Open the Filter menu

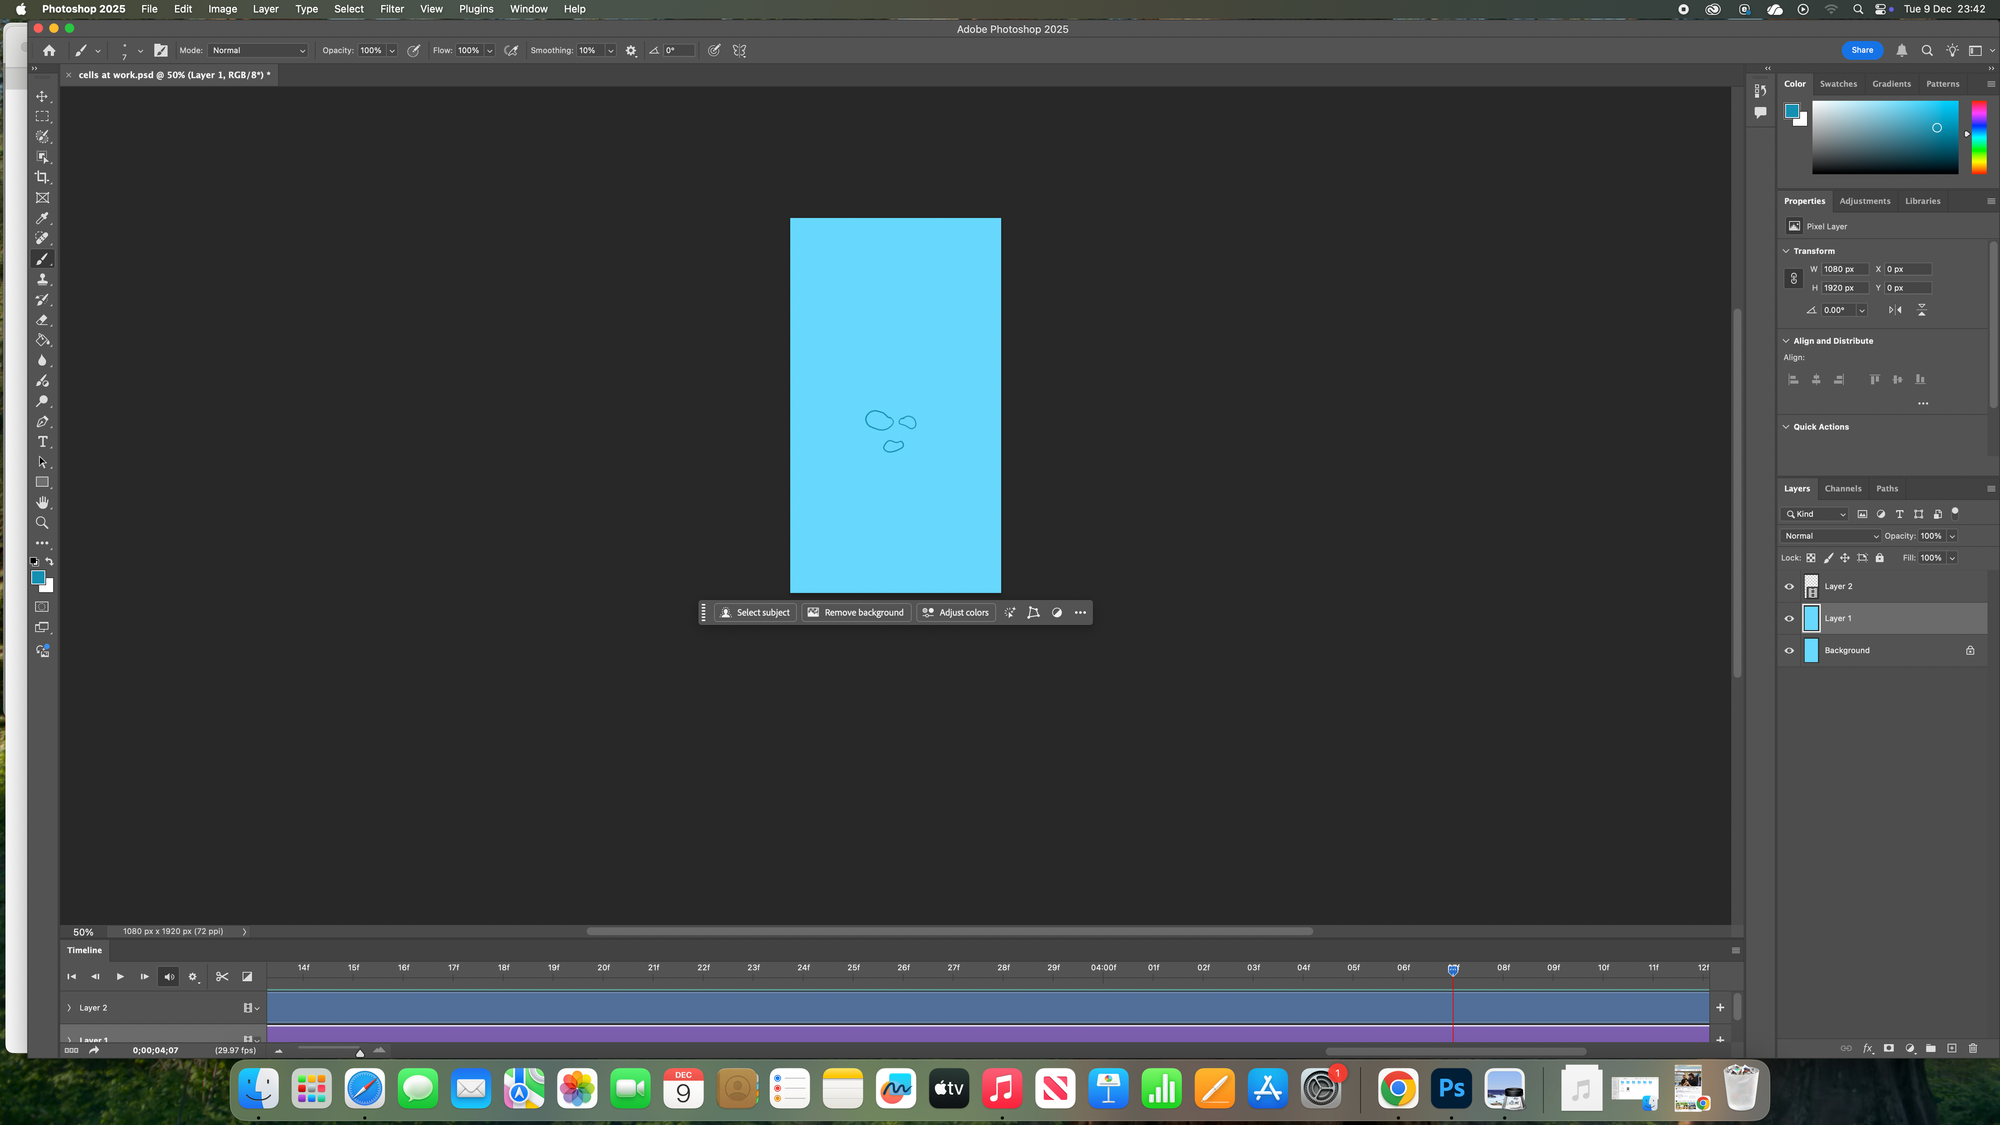tap(391, 9)
